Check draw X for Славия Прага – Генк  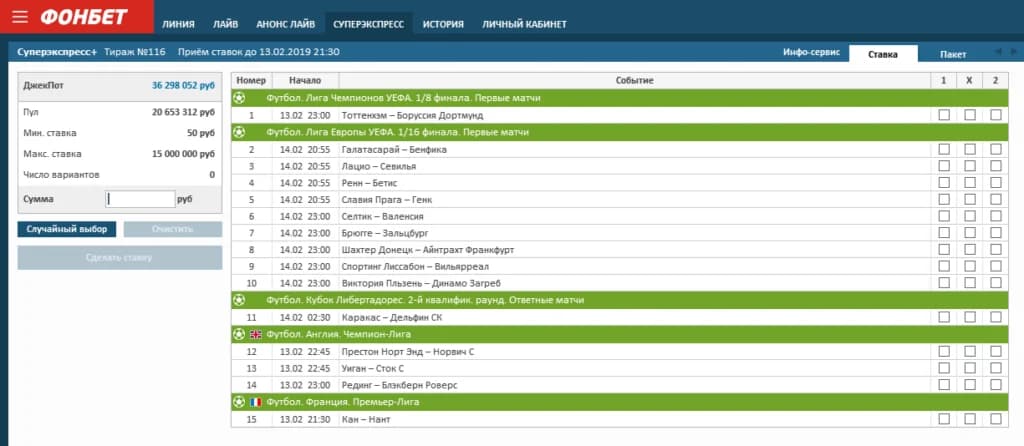(x=970, y=199)
